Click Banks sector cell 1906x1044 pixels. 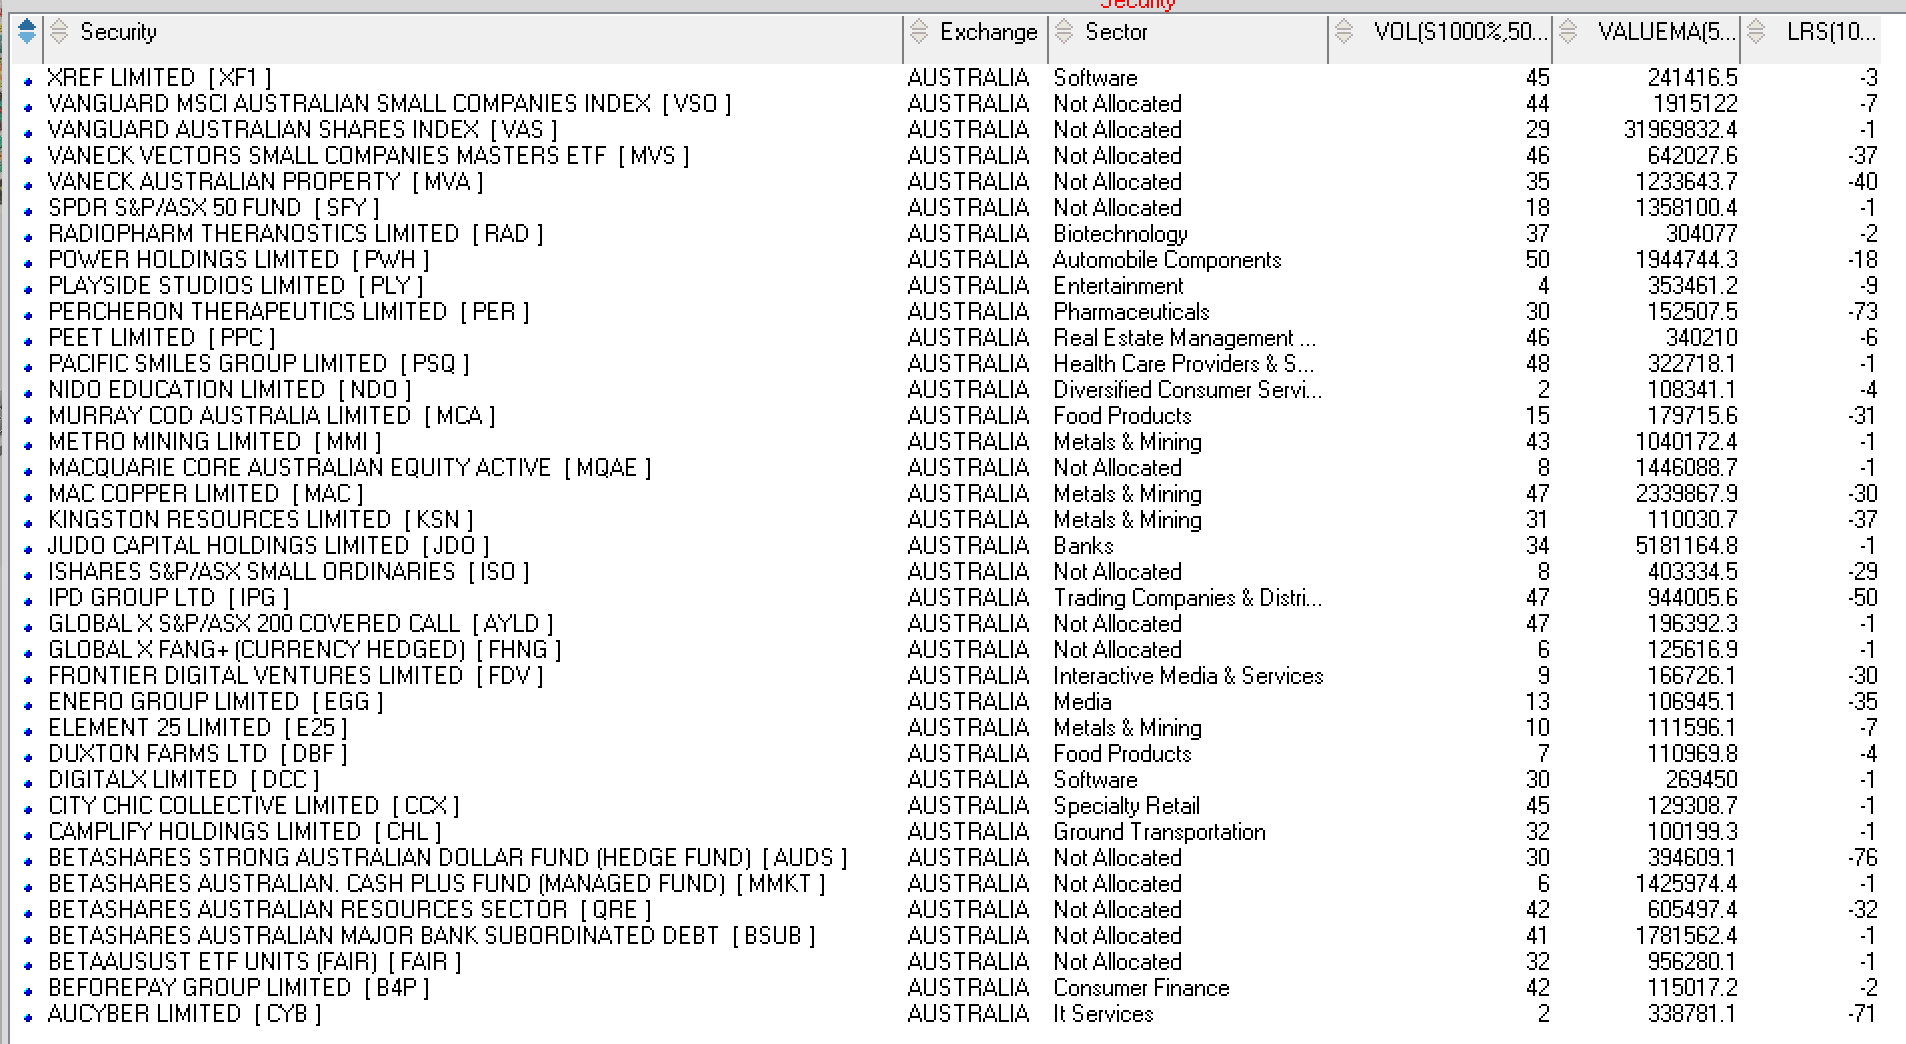1083,546
